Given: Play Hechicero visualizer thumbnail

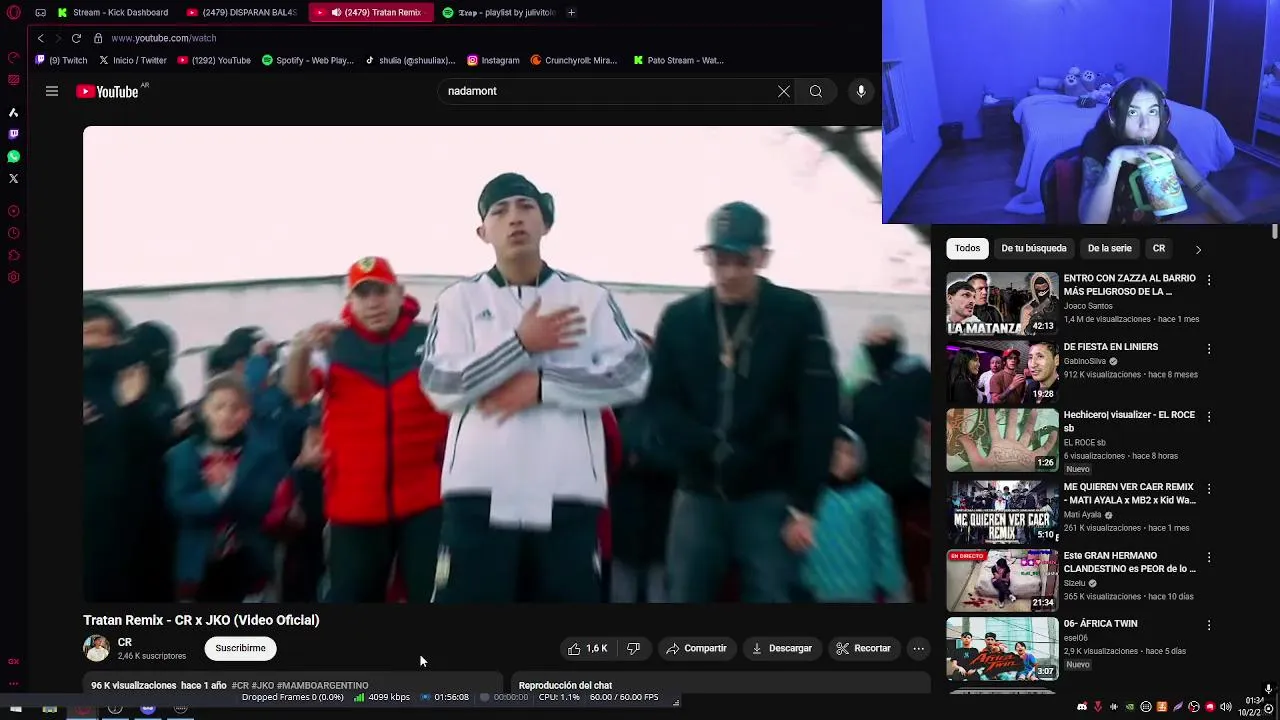Looking at the screenshot, I should point(1002,440).
